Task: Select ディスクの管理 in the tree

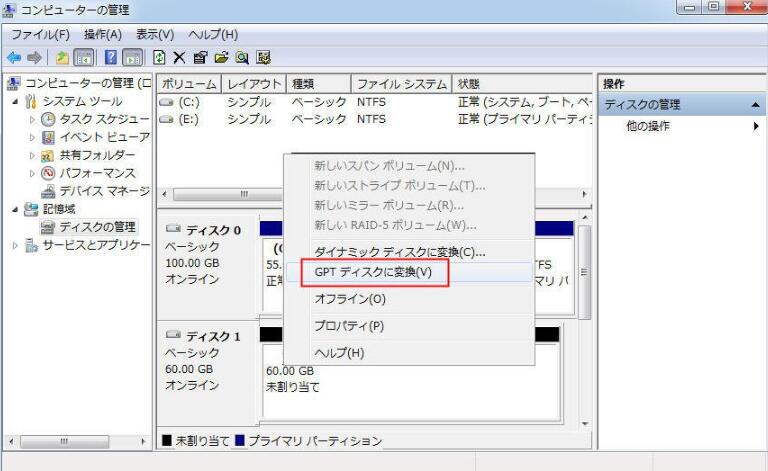Action: [97, 227]
